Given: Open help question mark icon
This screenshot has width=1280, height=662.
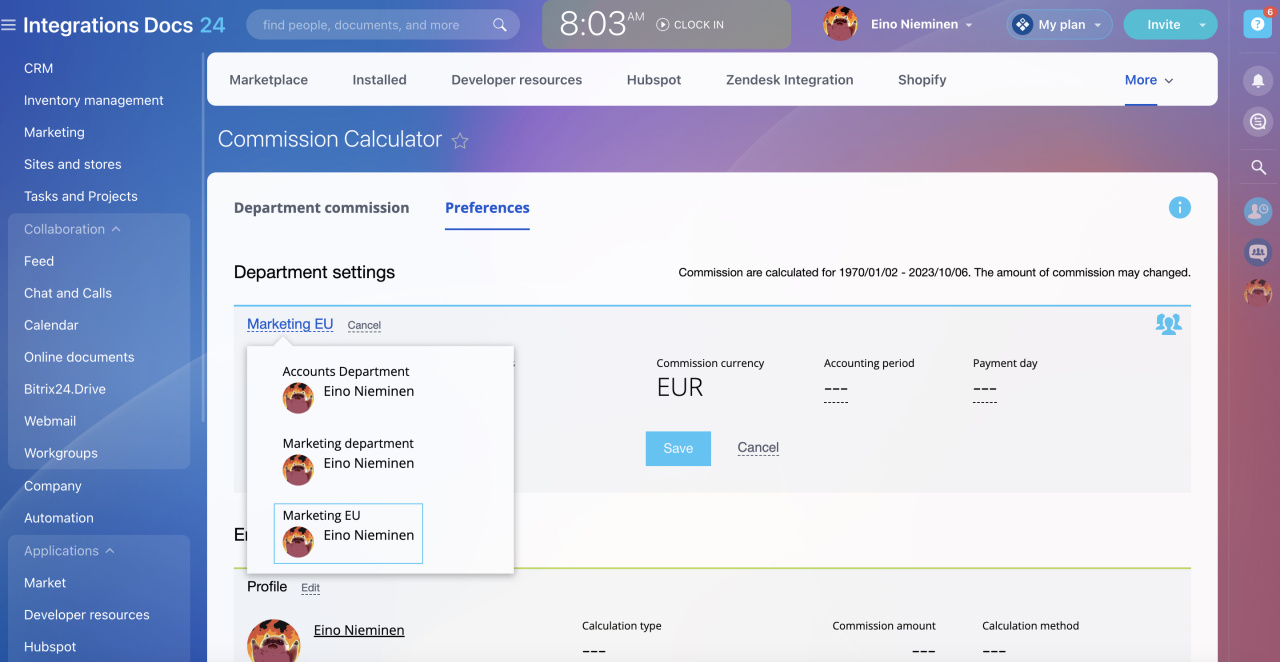Looking at the screenshot, I should (1256, 25).
